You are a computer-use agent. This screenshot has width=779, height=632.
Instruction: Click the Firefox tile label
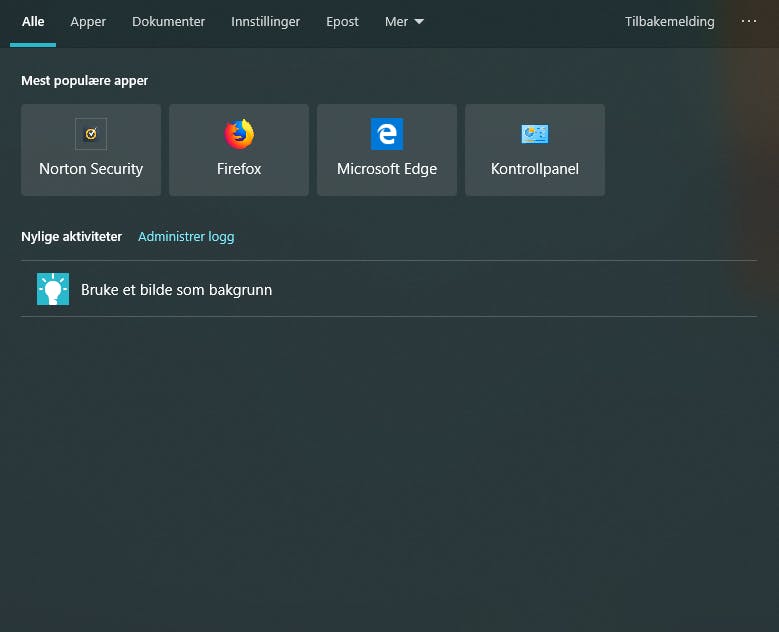click(239, 169)
